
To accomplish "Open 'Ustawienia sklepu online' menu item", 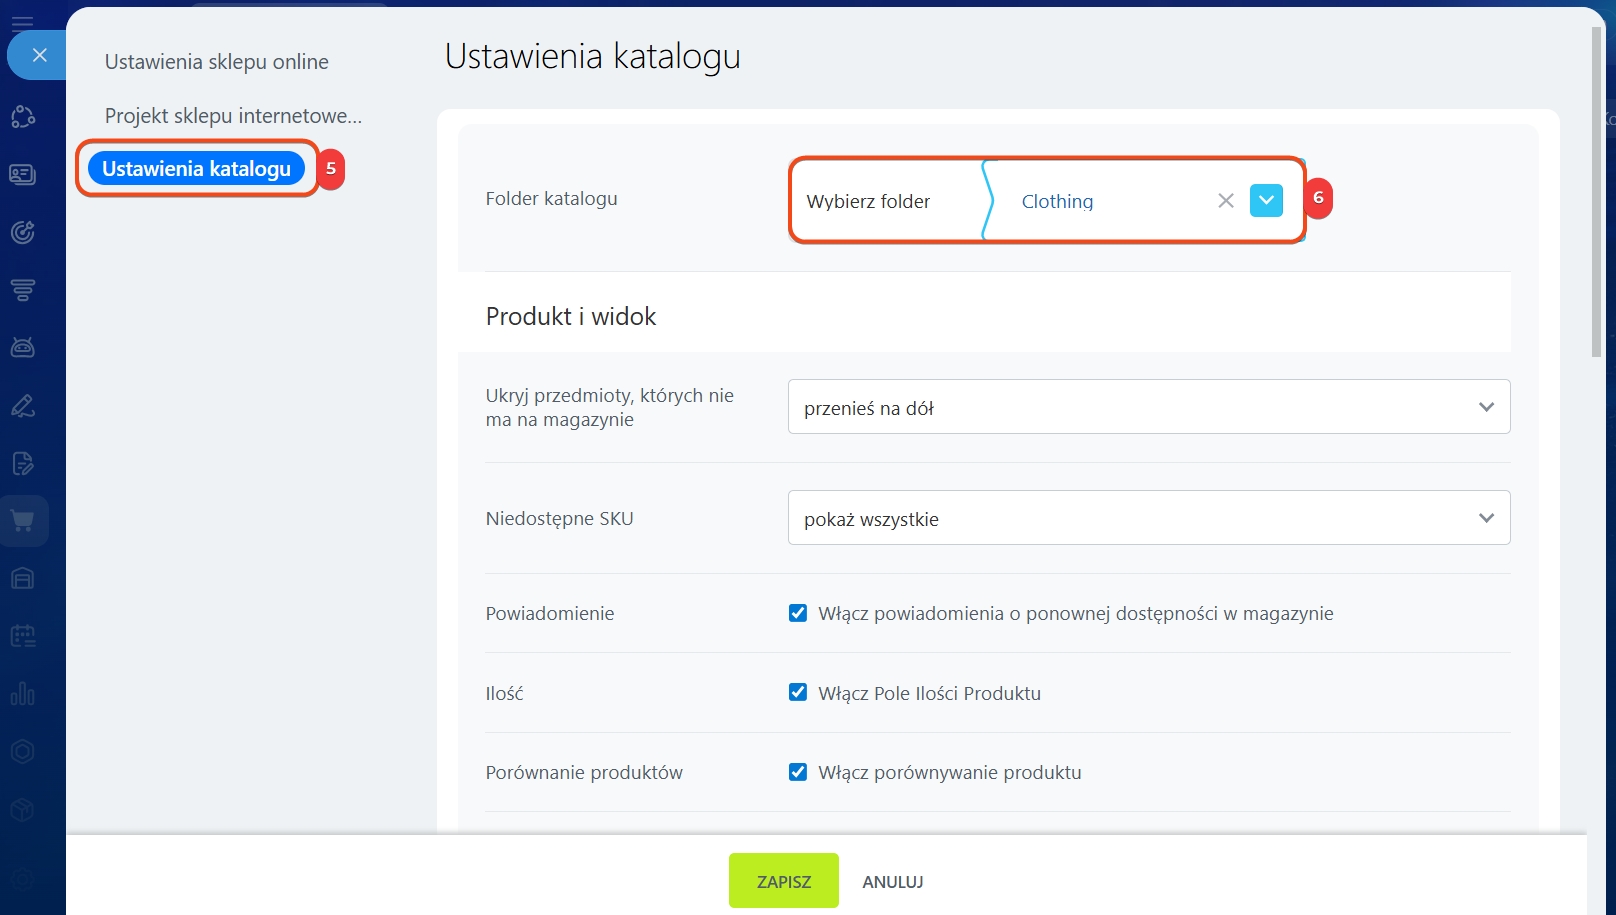I will click(216, 62).
